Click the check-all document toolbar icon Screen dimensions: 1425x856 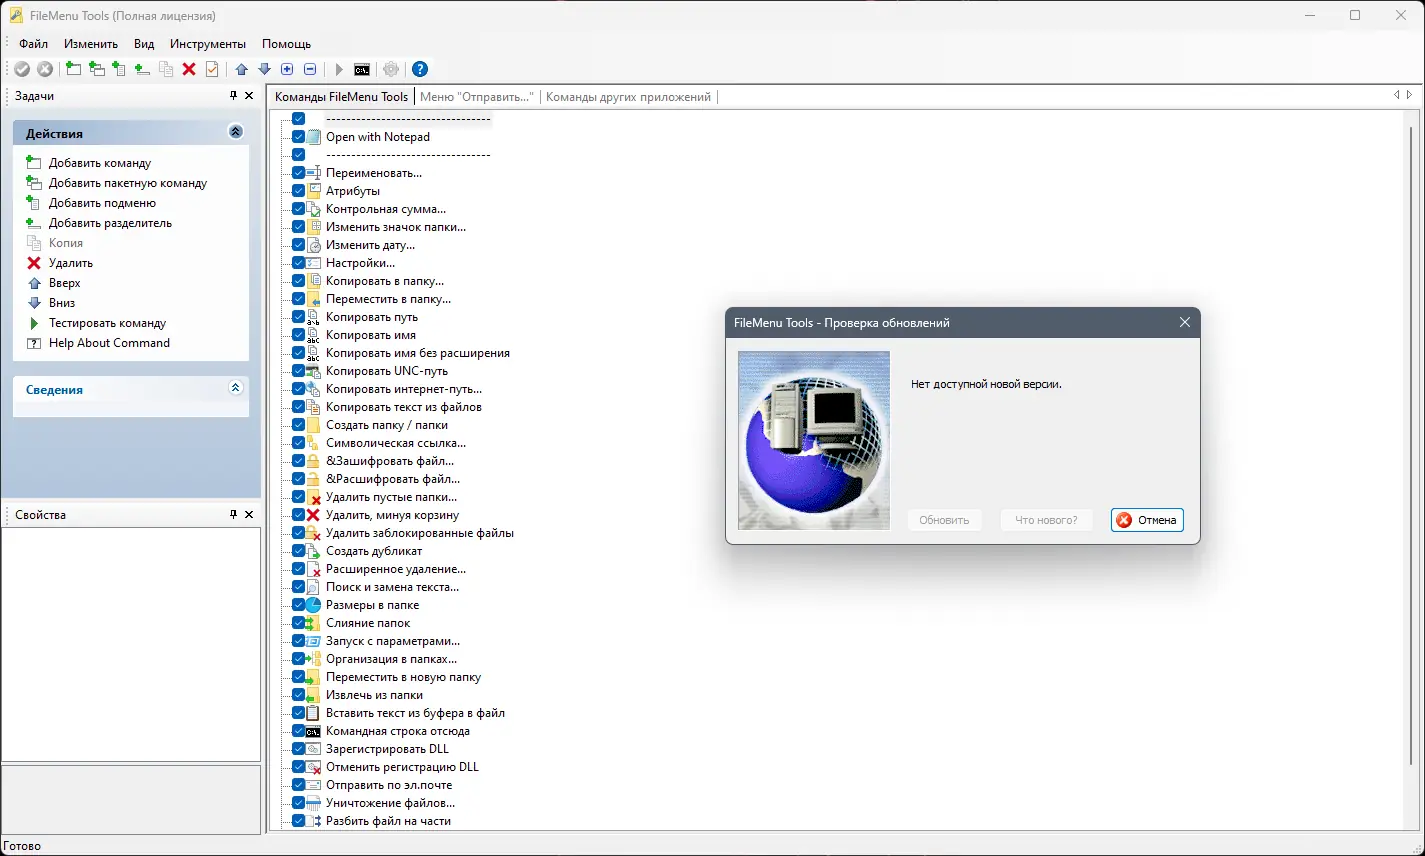(x=212, y=69)
